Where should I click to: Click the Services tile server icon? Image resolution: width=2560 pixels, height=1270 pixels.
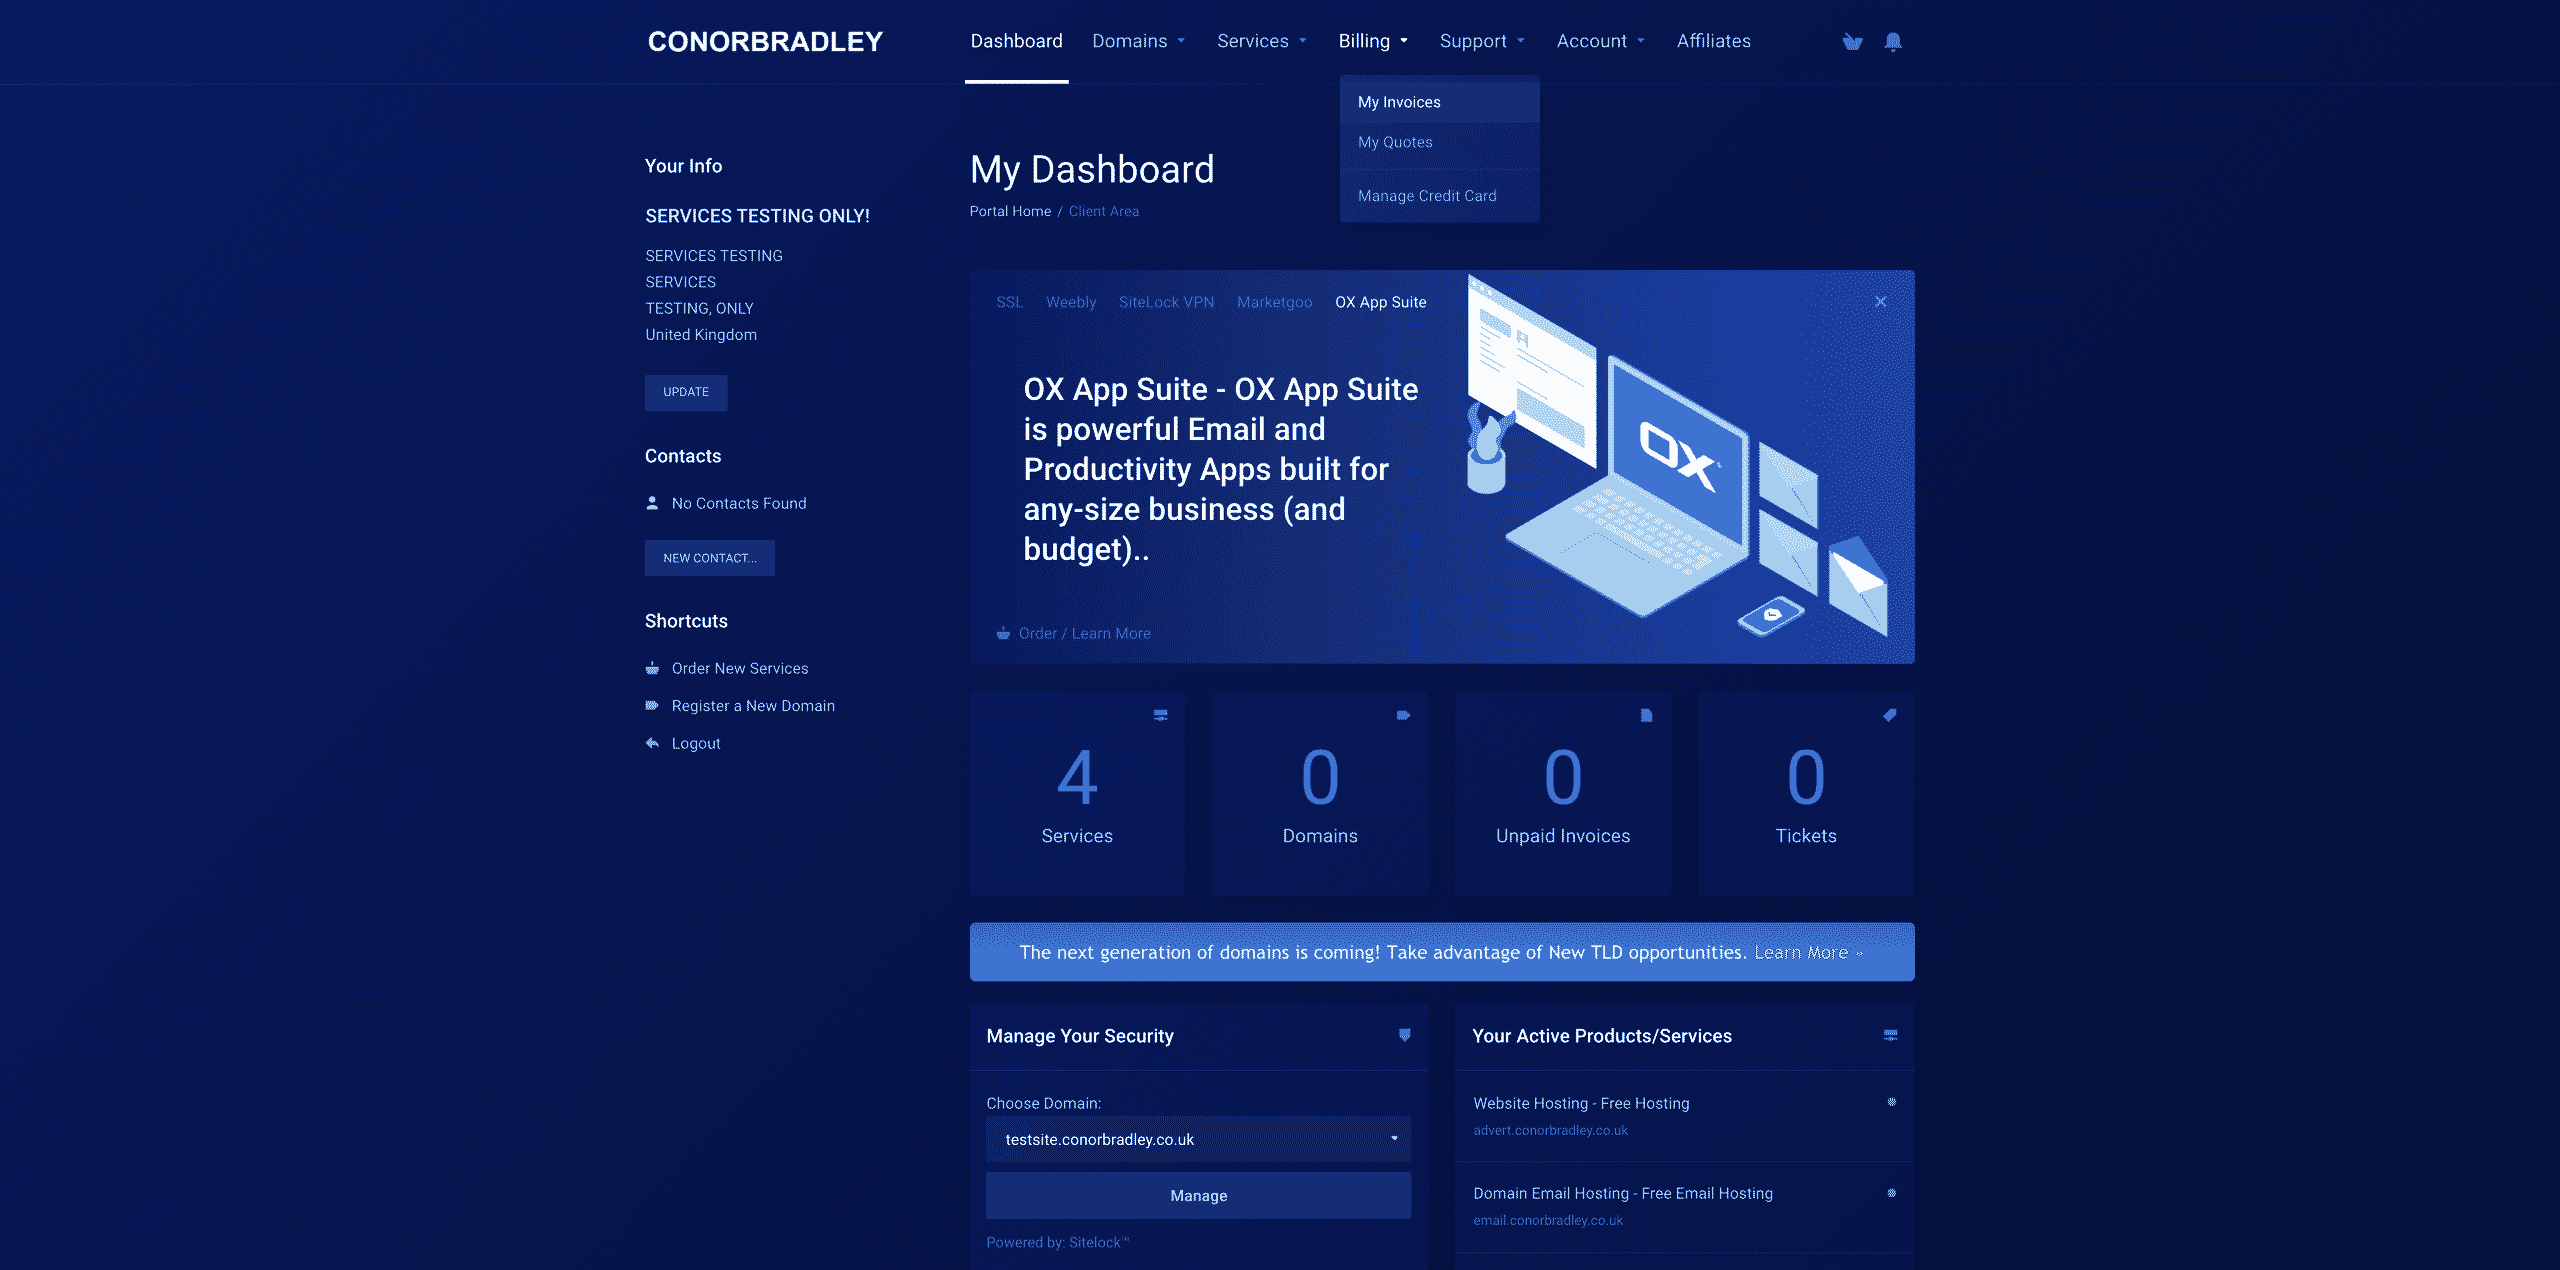[x=1160, y=715]
